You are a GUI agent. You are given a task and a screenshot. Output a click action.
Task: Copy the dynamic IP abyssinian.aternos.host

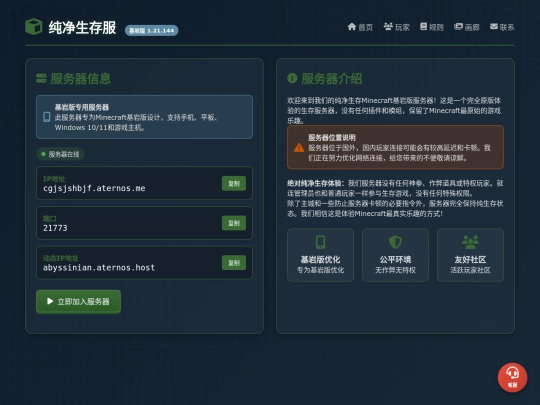[x=234, y=262]
